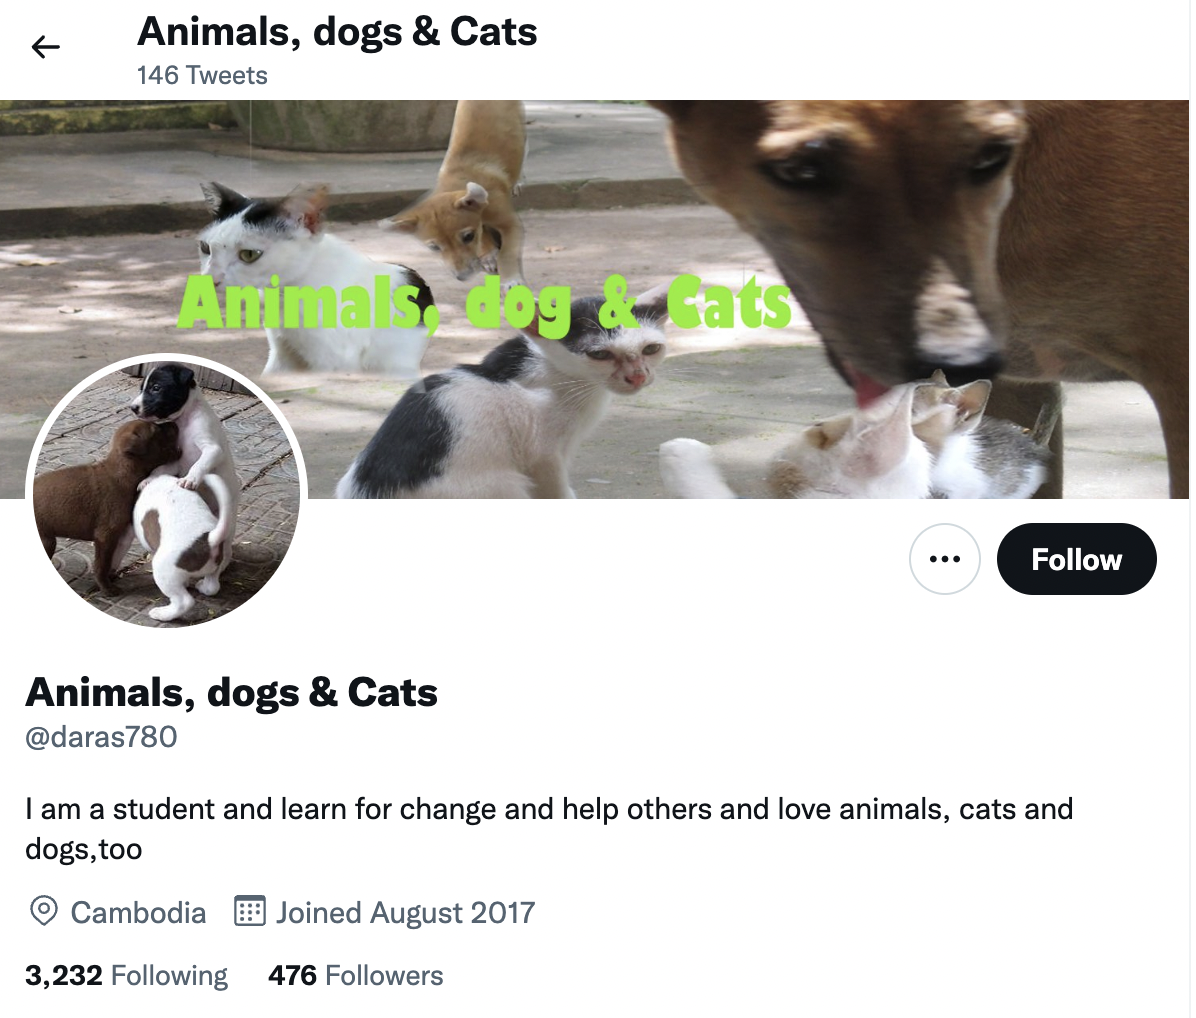Open the three-dots more options button

point(944,559)
